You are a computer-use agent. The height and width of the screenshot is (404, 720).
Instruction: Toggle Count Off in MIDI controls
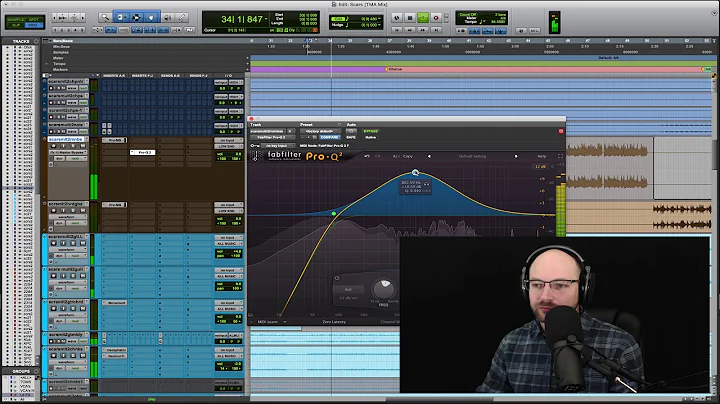coord(468,15)
